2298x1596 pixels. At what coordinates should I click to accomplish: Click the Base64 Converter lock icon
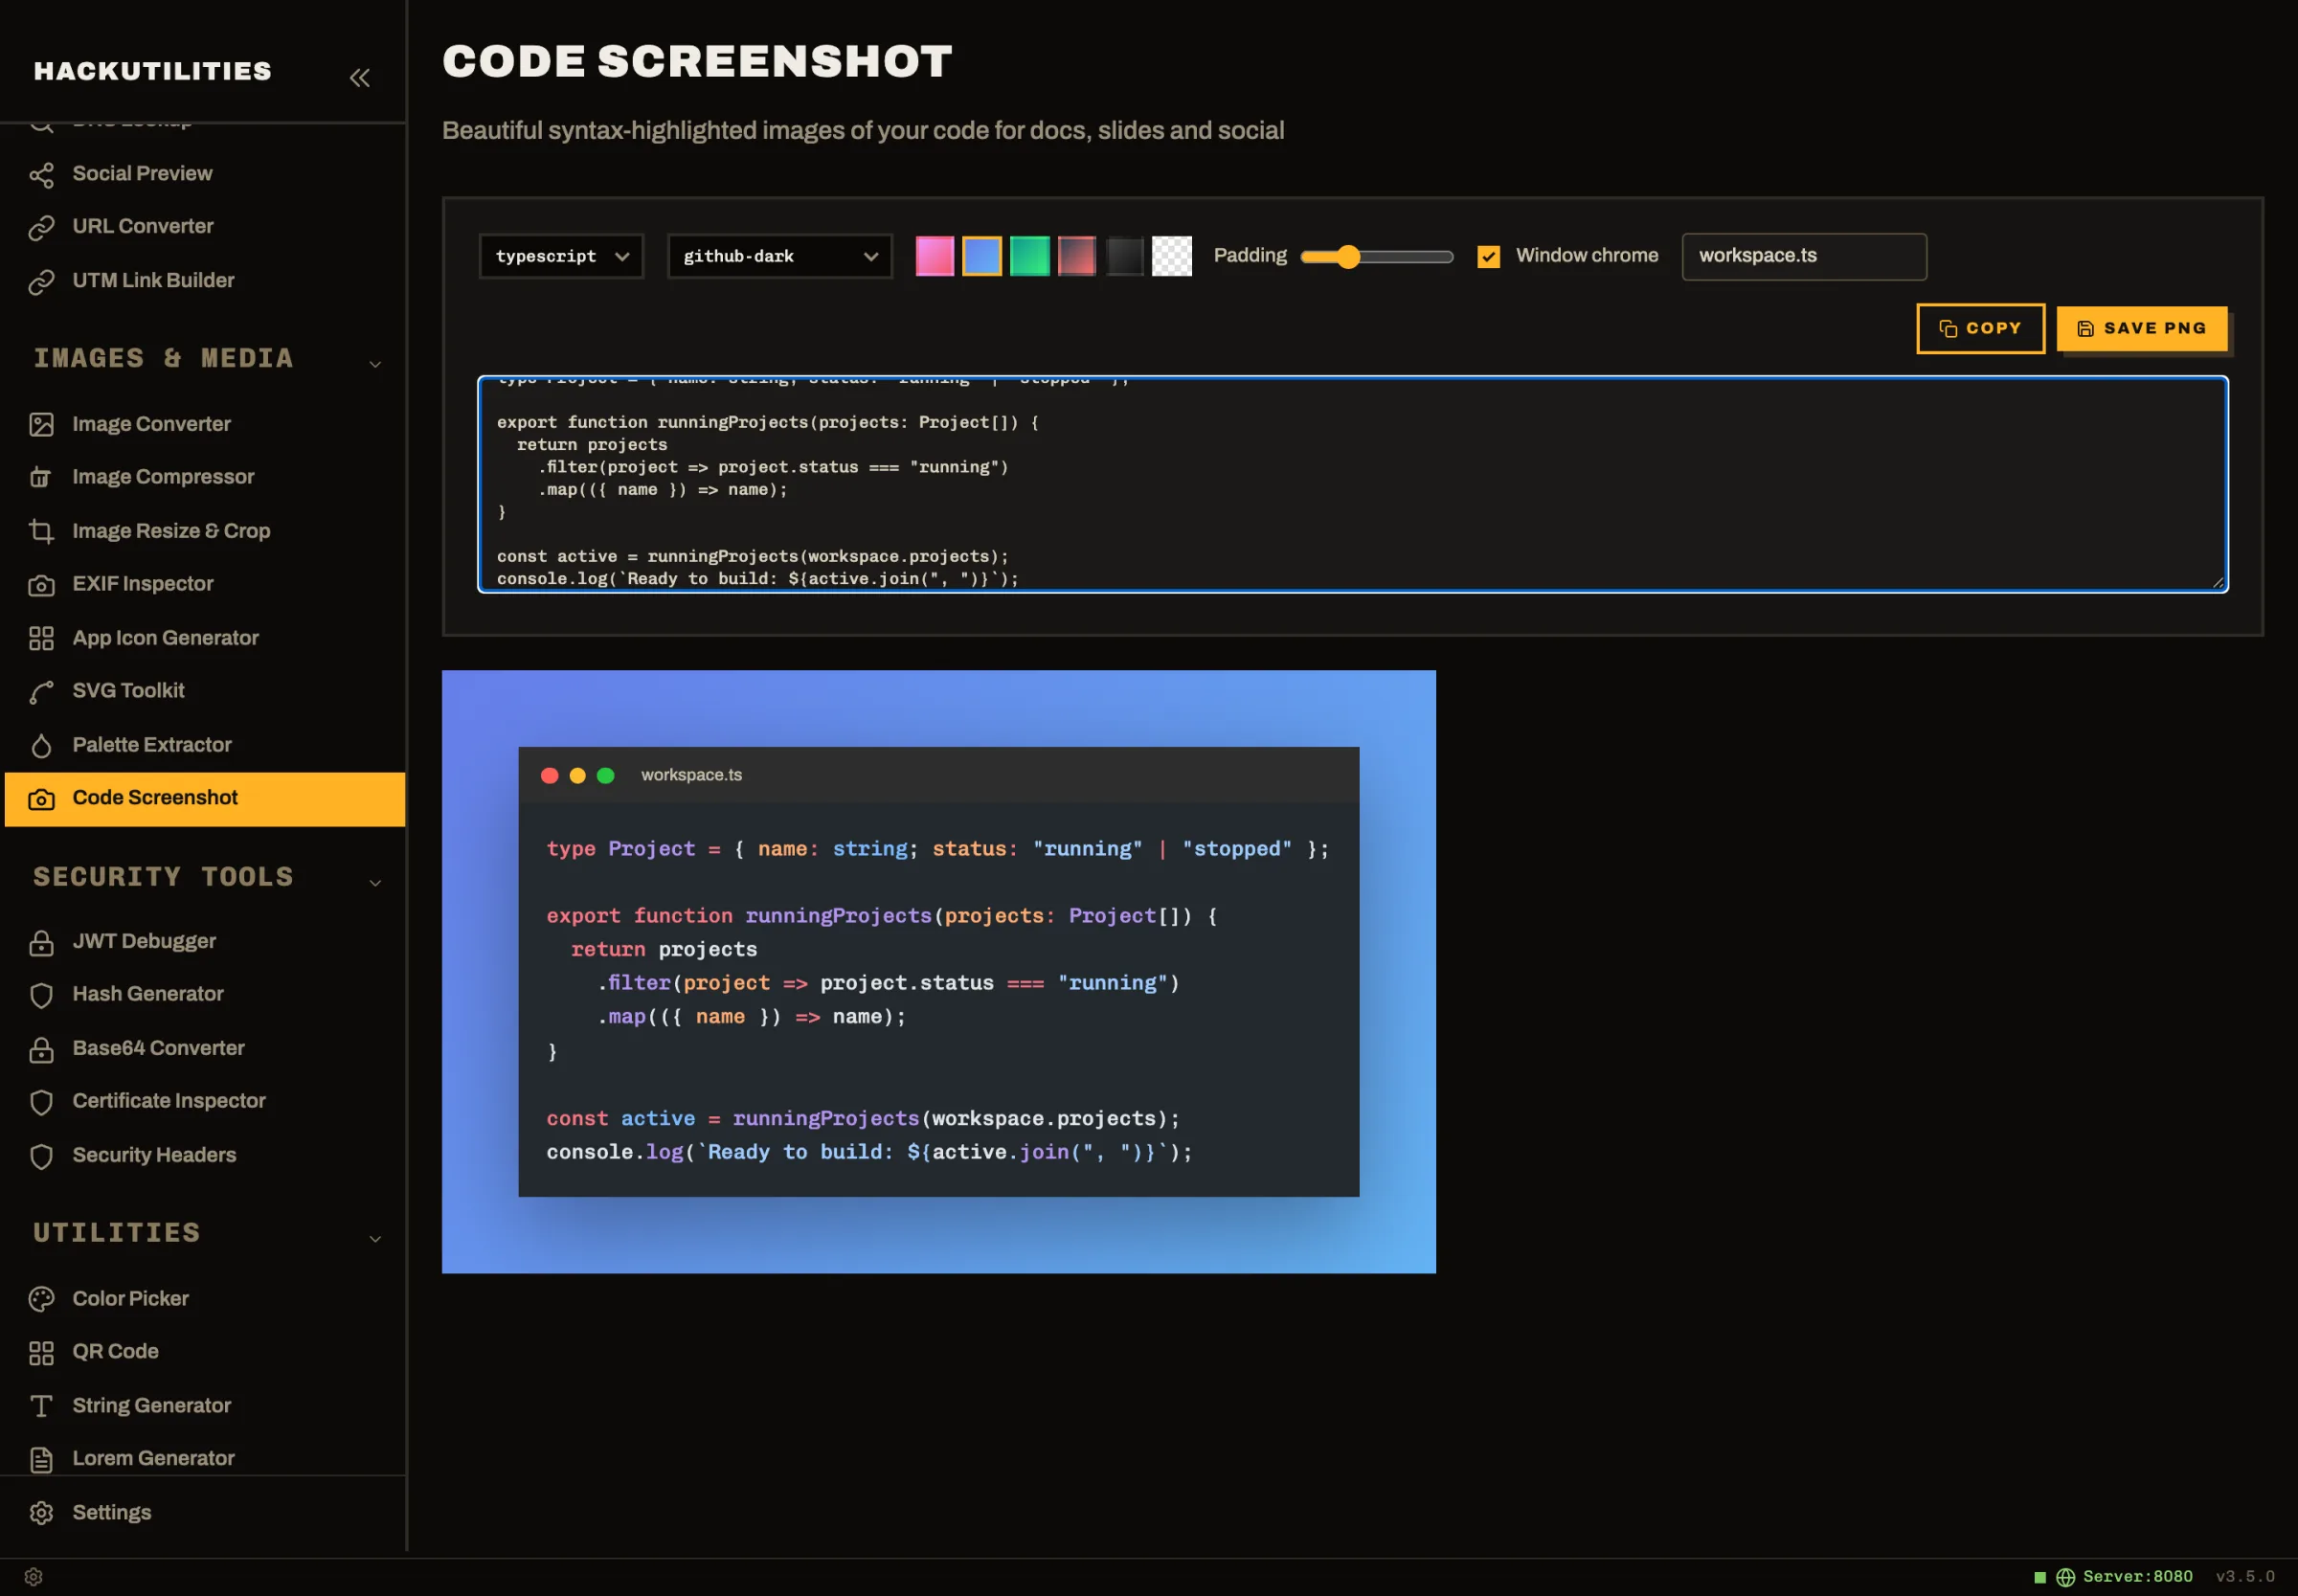[x=41, y=1049]
